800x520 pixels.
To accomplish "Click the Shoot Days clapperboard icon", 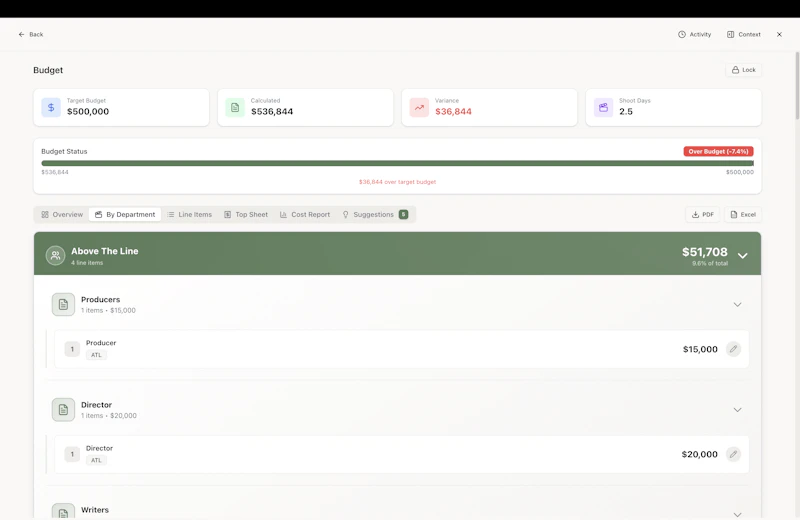I will [604, 108].
